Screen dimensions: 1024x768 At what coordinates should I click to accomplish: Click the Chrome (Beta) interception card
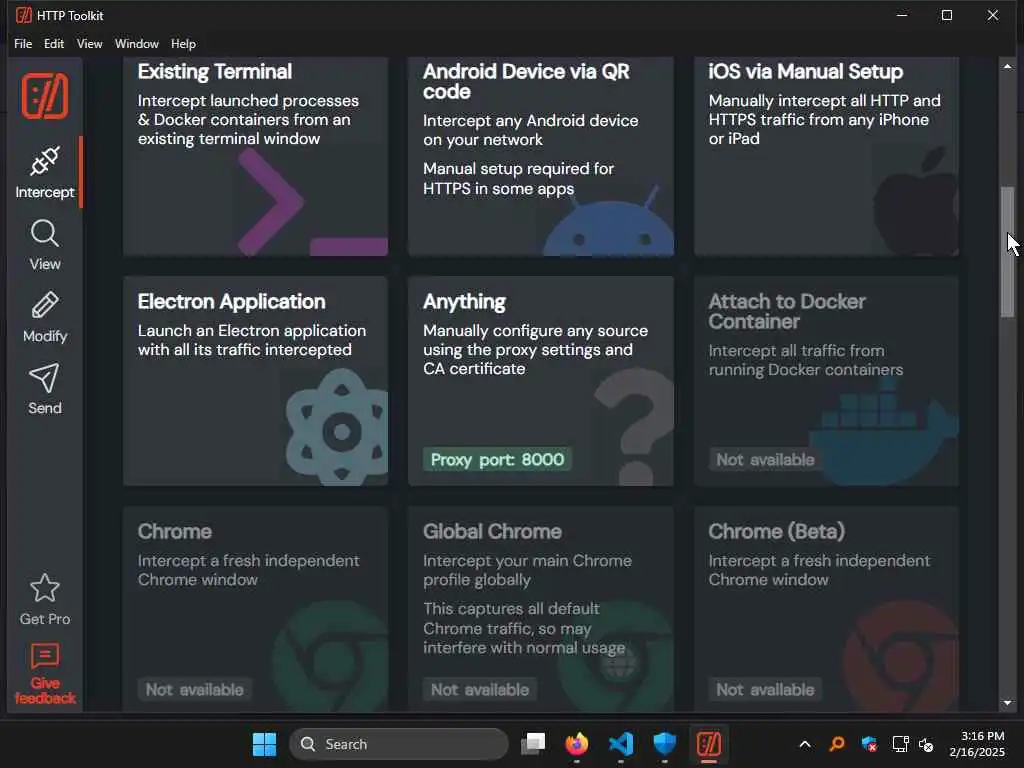pyautogui.click(x=826, y=609)
